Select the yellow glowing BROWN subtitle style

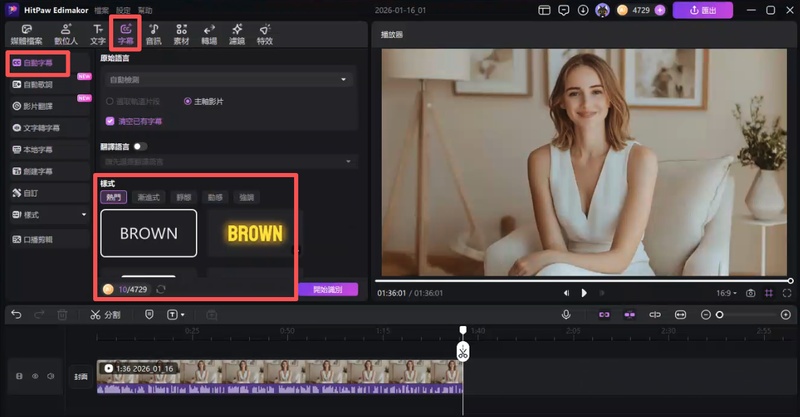click(x=255, y=233)
